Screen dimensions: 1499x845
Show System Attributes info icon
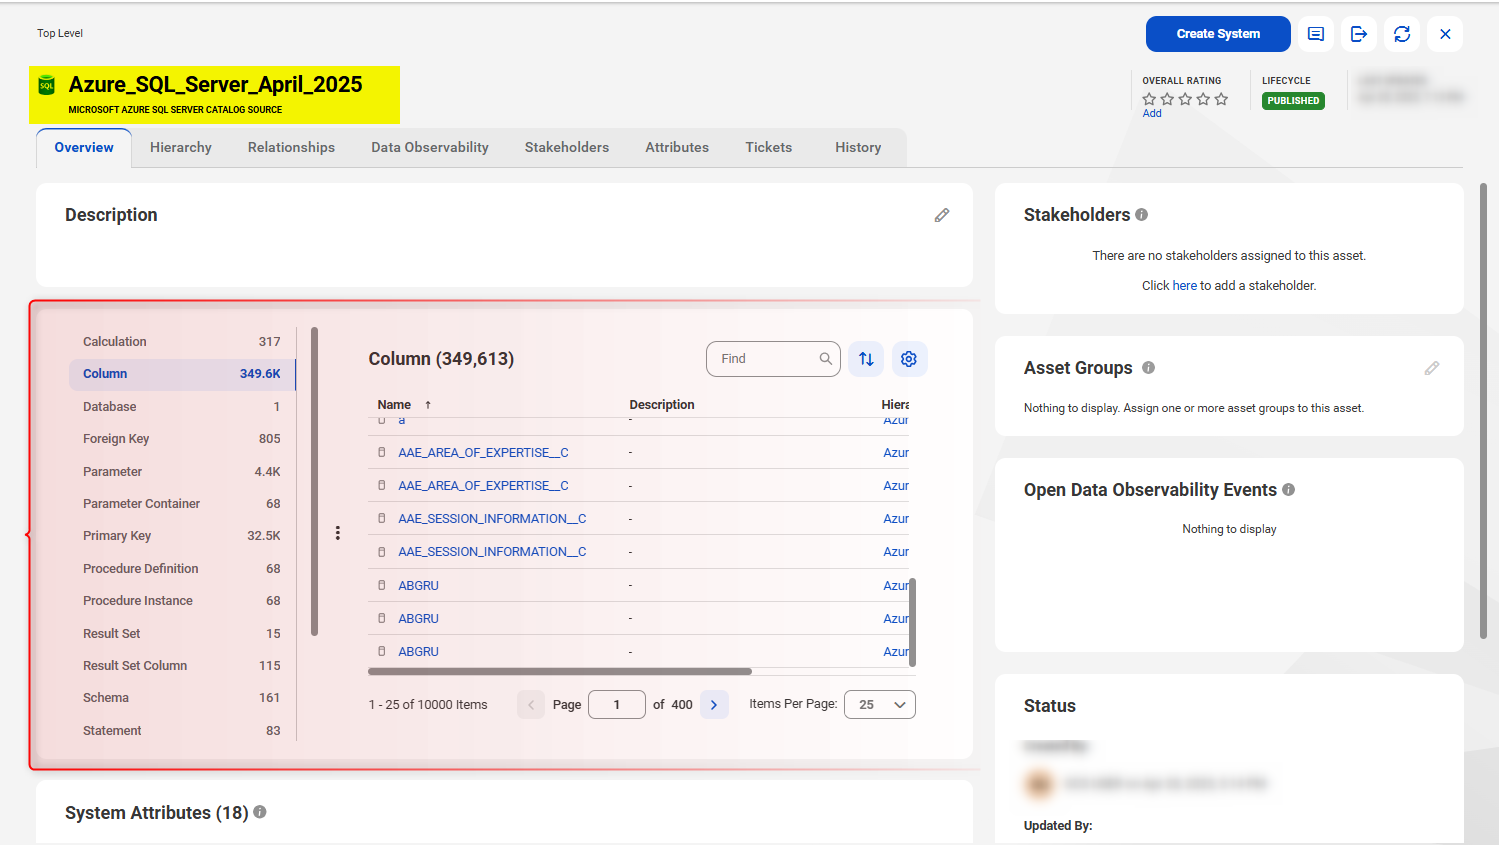coord(260,812)
